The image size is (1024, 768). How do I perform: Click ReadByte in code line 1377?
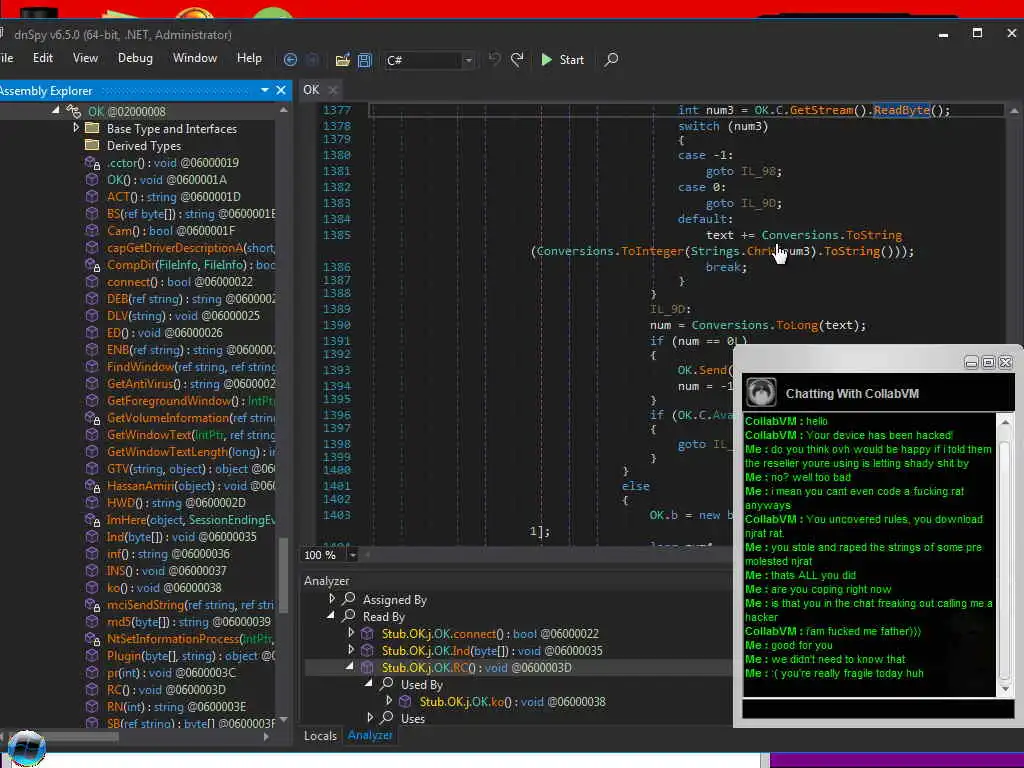click(x=901, y=110)
